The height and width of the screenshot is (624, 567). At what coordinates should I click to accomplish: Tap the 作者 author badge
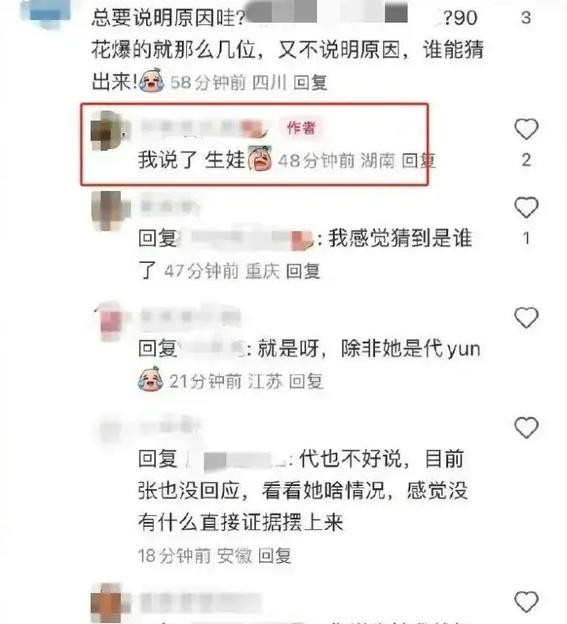[301, 128]
